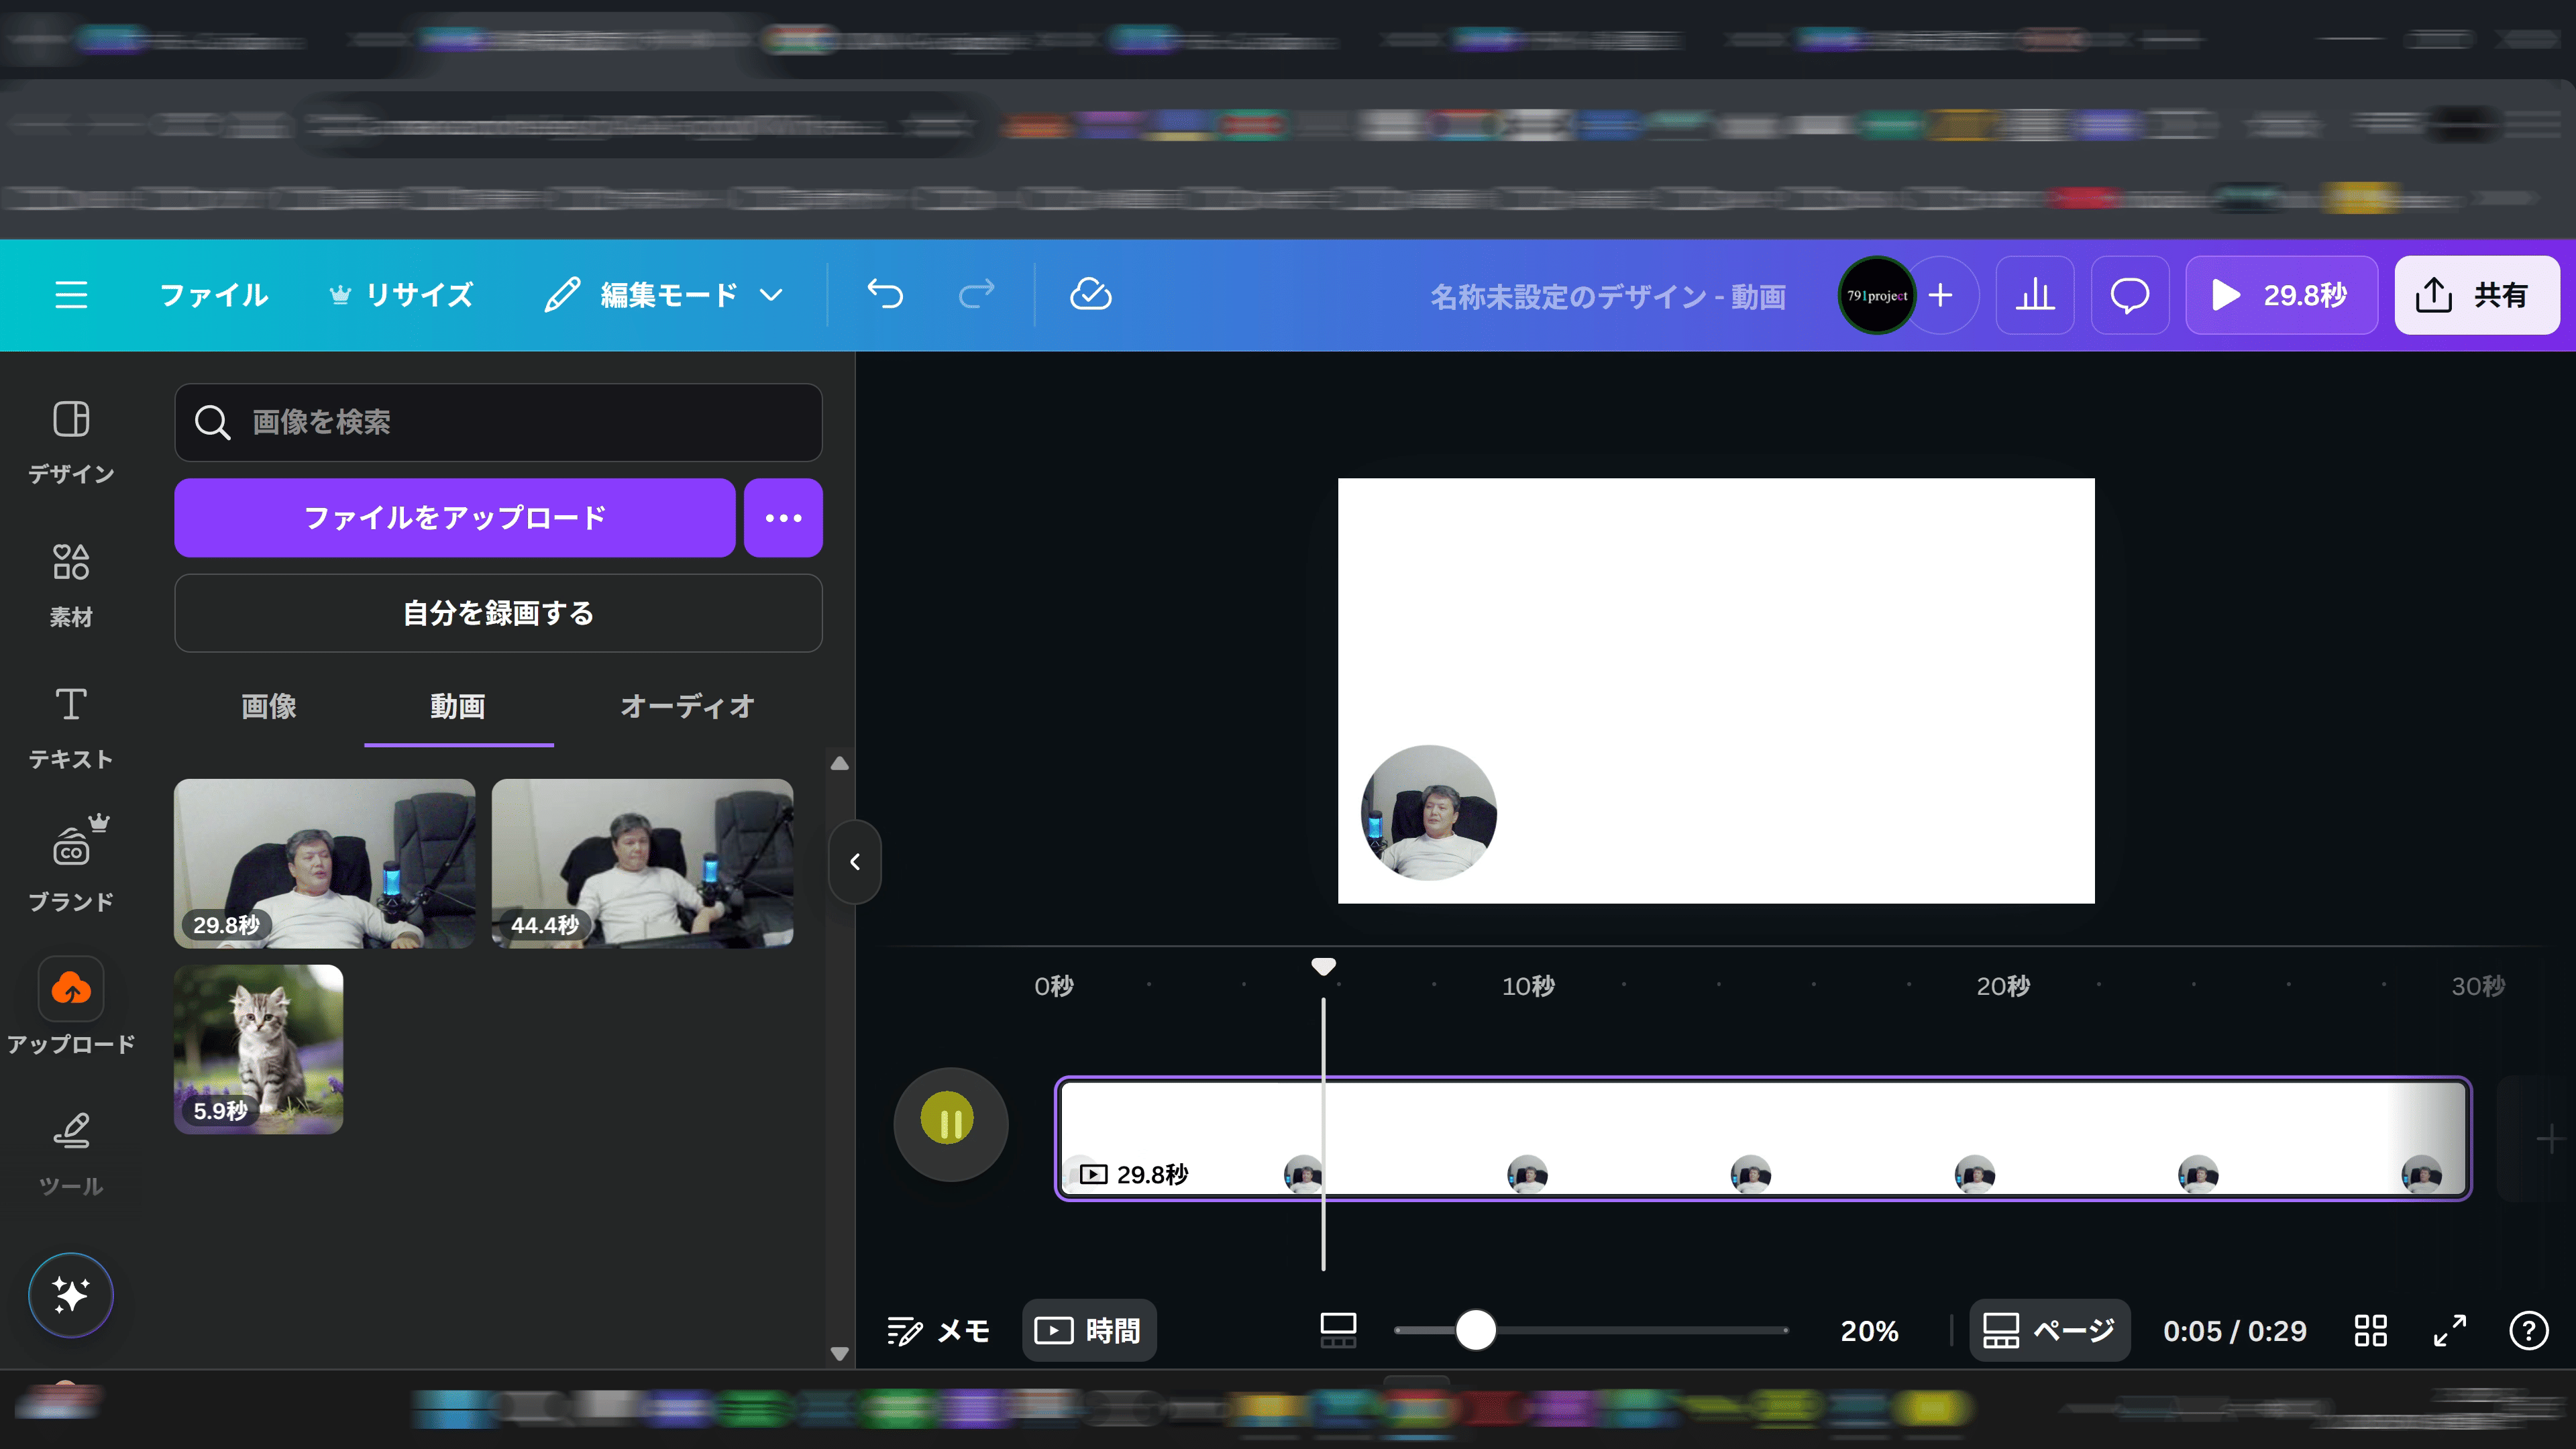The height and width of the screenshot is (1449, 2576).
Task: Open the analytics bar chart icon
Action: tap(2034, 295)
